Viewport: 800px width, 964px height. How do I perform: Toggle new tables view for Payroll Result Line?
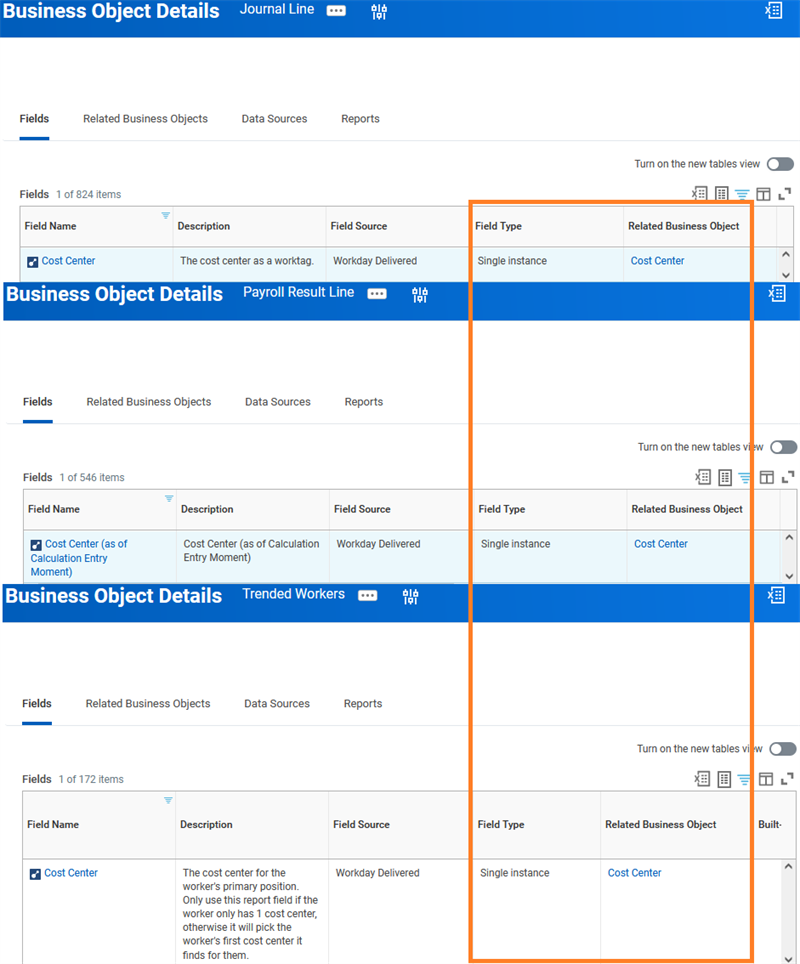pyautogui.click(x=783, y=447)
